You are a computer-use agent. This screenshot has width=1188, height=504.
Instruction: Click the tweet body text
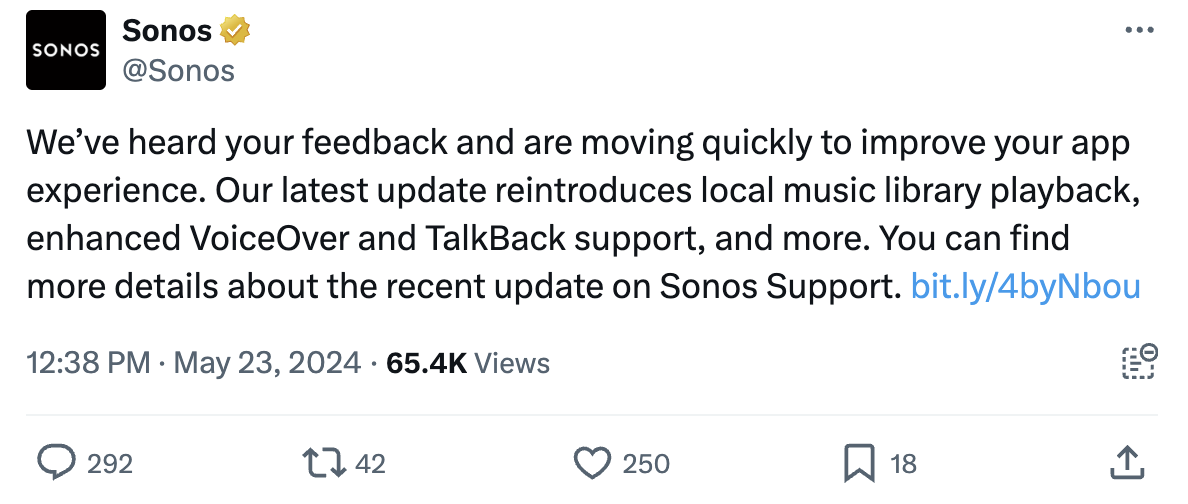(x=583, y=214)
